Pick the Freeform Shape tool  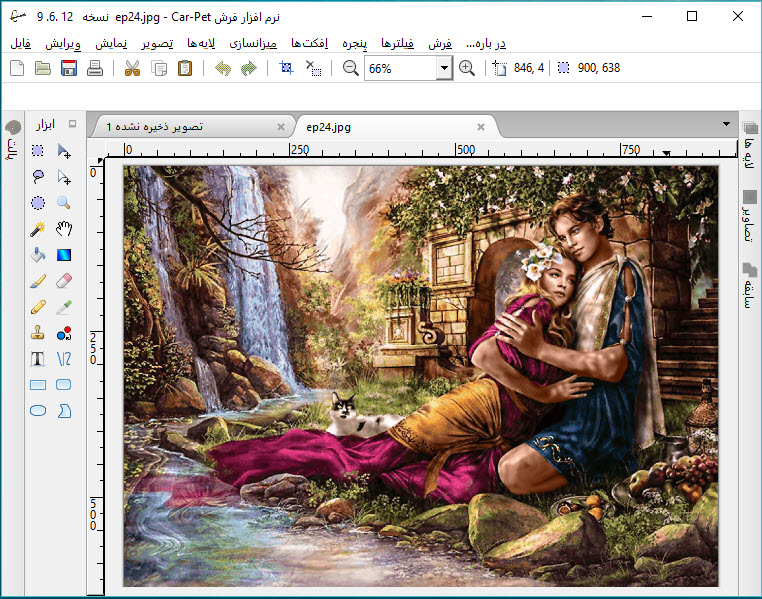(x=64, y=411)
